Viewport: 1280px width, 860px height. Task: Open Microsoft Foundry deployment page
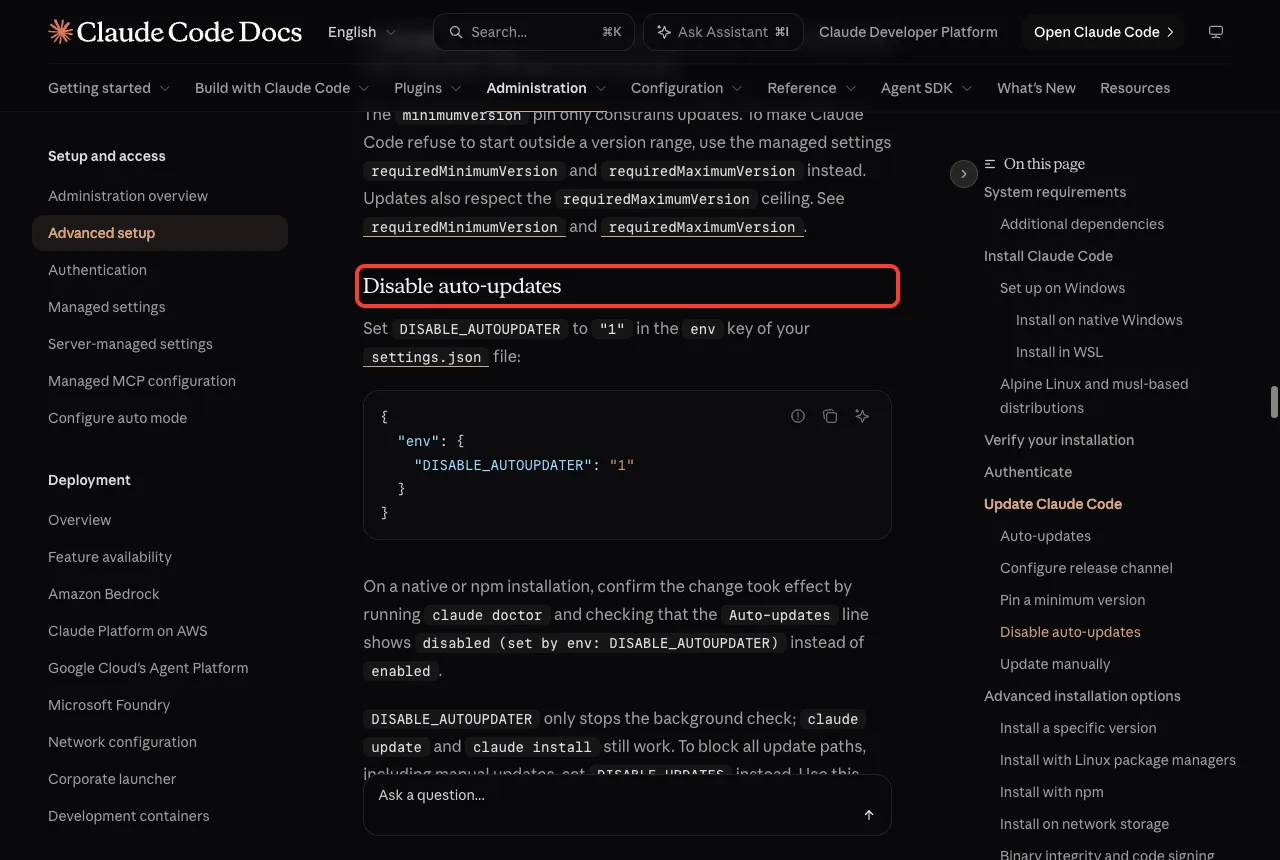click(109, 705)
